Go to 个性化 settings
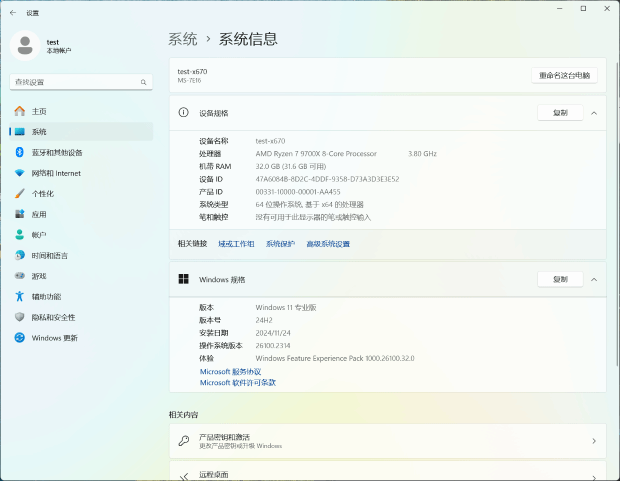This screenshot has width=620, height=481. click(81, 193)
